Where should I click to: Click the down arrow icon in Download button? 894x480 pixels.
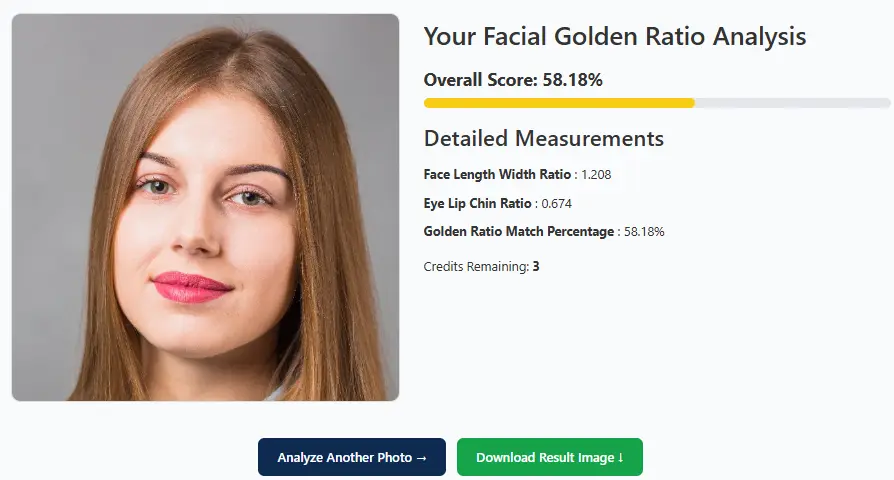(621, 458)
